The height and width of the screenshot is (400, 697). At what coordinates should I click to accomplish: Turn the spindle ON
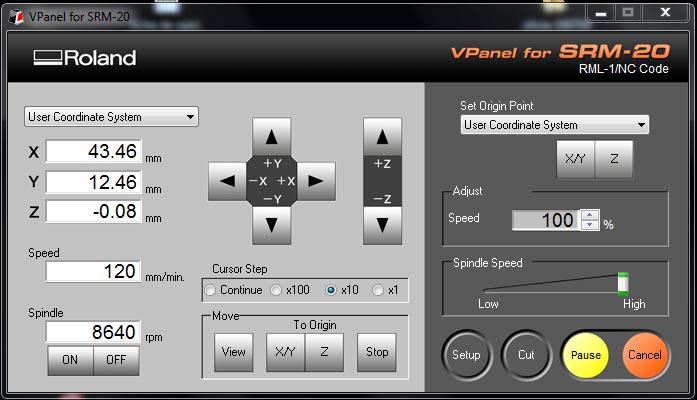pyautogui.click(x=70, y=360)
